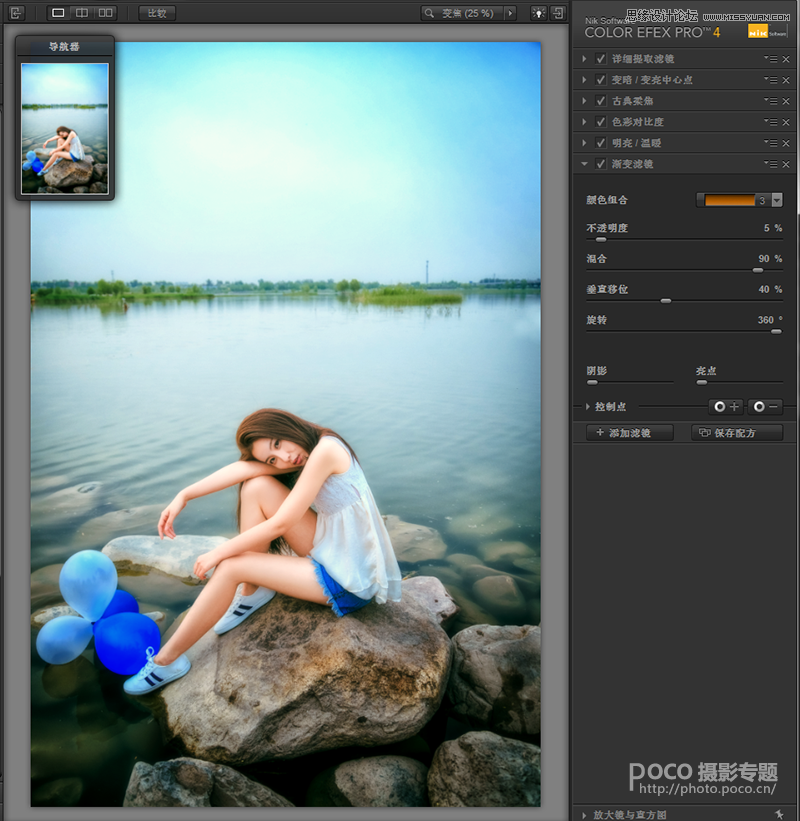This screenshot has width=800, height=821.
Task: Open the zoom percentage dropdown
Action: [x=510, y=13]
